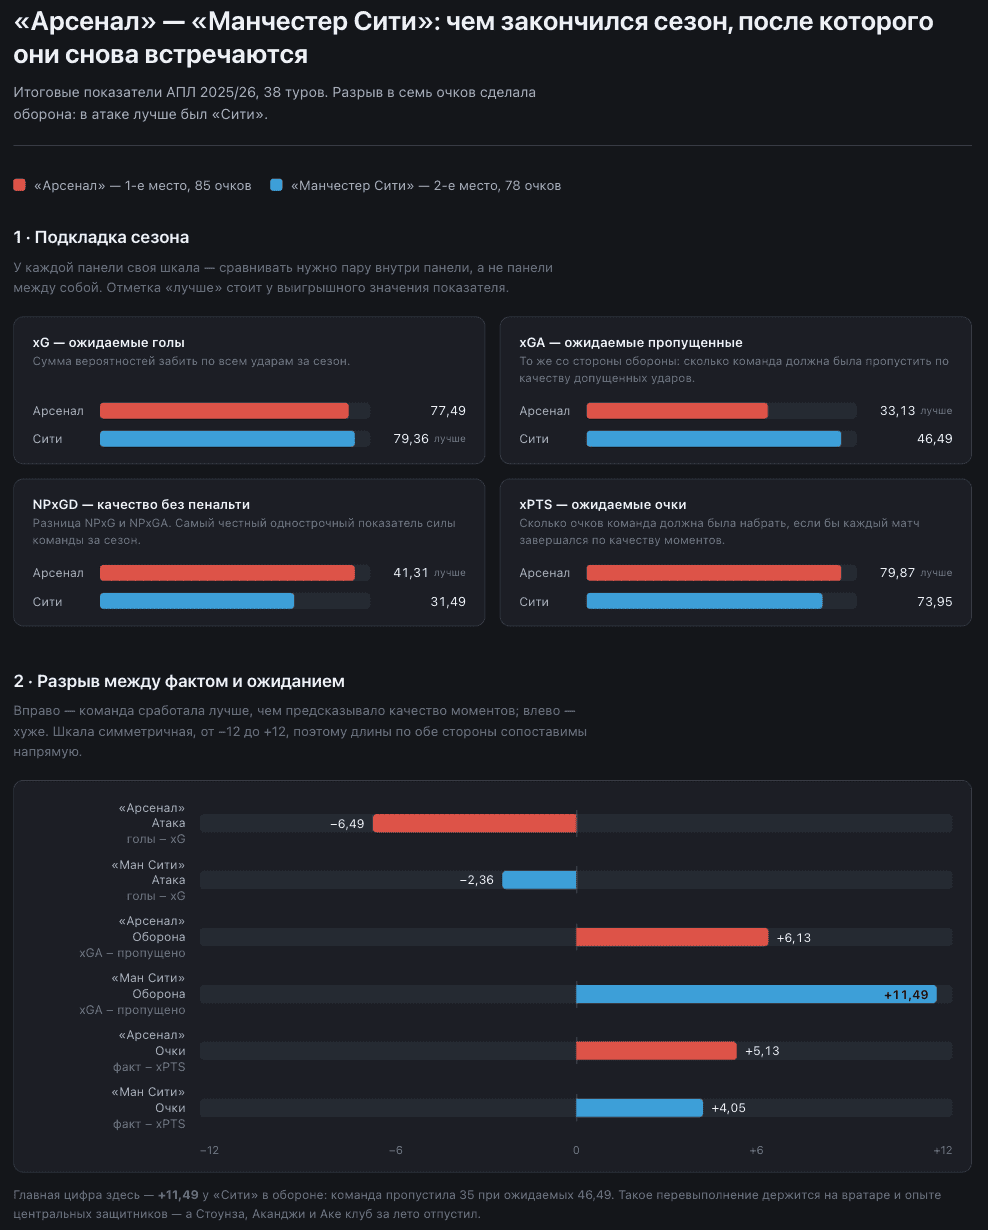The height and width of the screenshot is (1230, 988).
Task: Click panel title 'xPTS — ожидаемые очки'
Action: (x=603, y=504)
